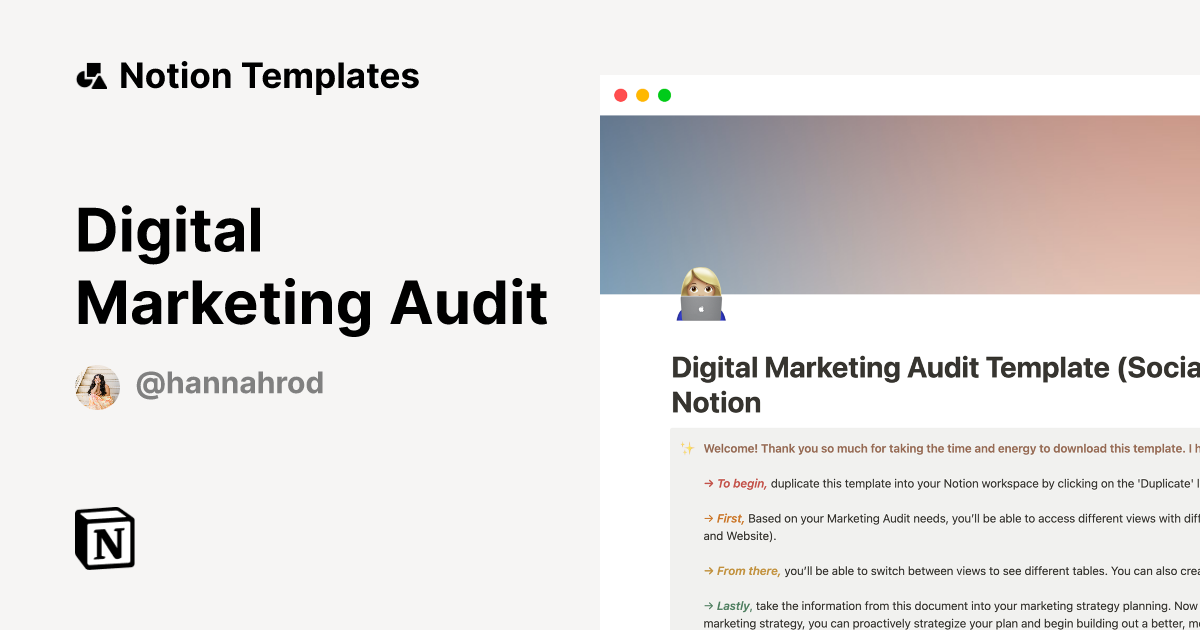1200x630 pixels.
Task: Click the orange 'First,' step text
Action: (730, 518)
